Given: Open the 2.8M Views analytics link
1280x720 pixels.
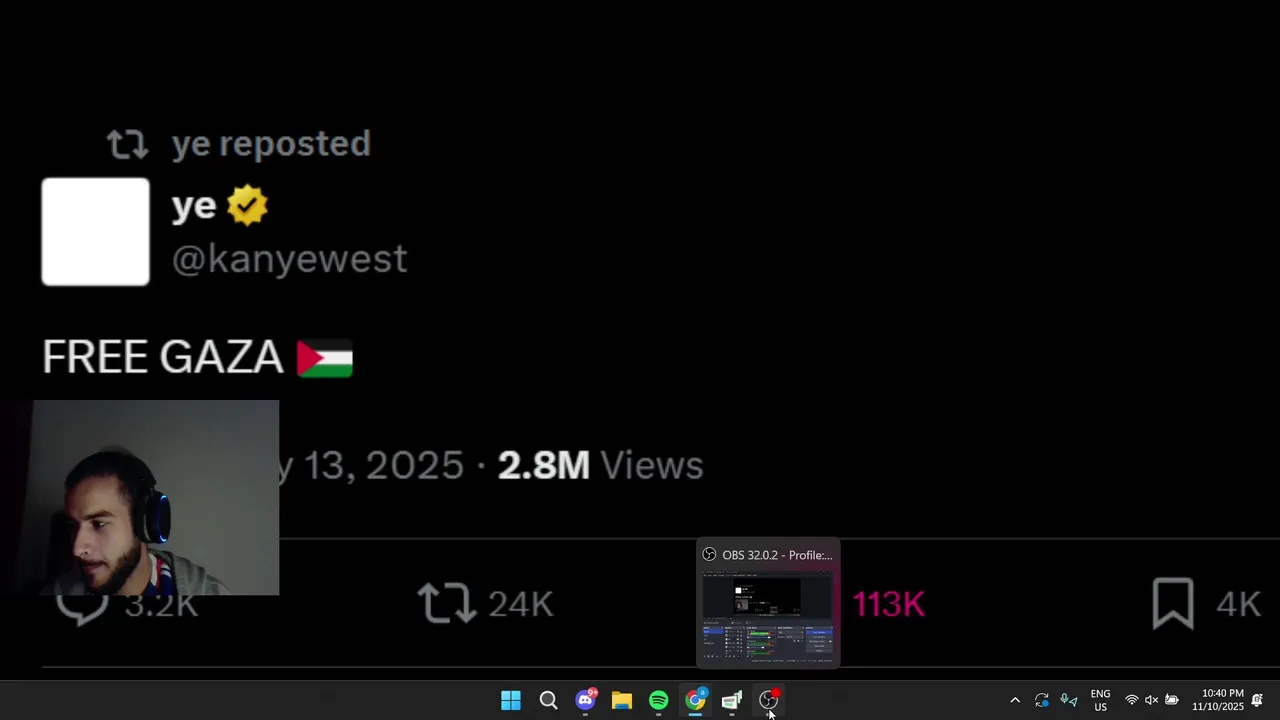Looking at the screenshot, I should pos(601,465).
